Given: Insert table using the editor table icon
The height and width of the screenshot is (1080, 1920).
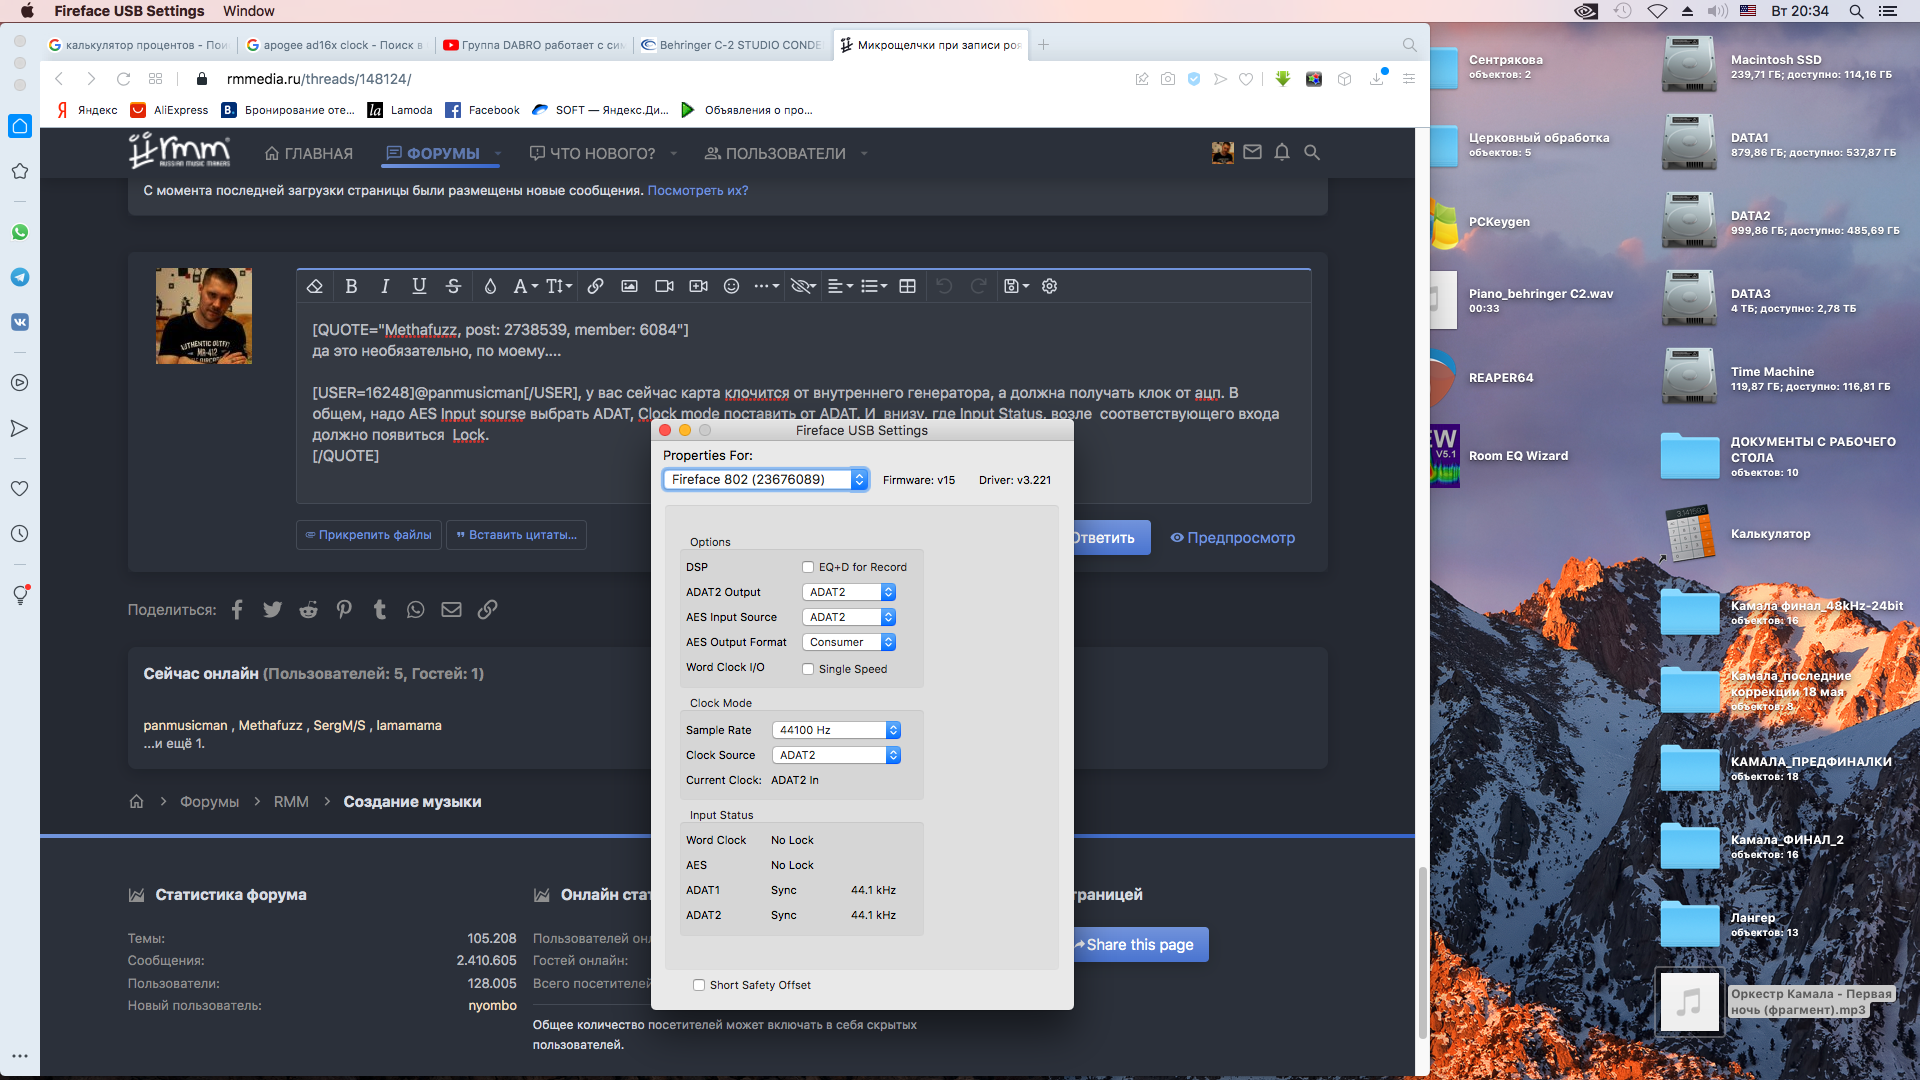Looking at the screenshot, I should (x=907, y=286).
